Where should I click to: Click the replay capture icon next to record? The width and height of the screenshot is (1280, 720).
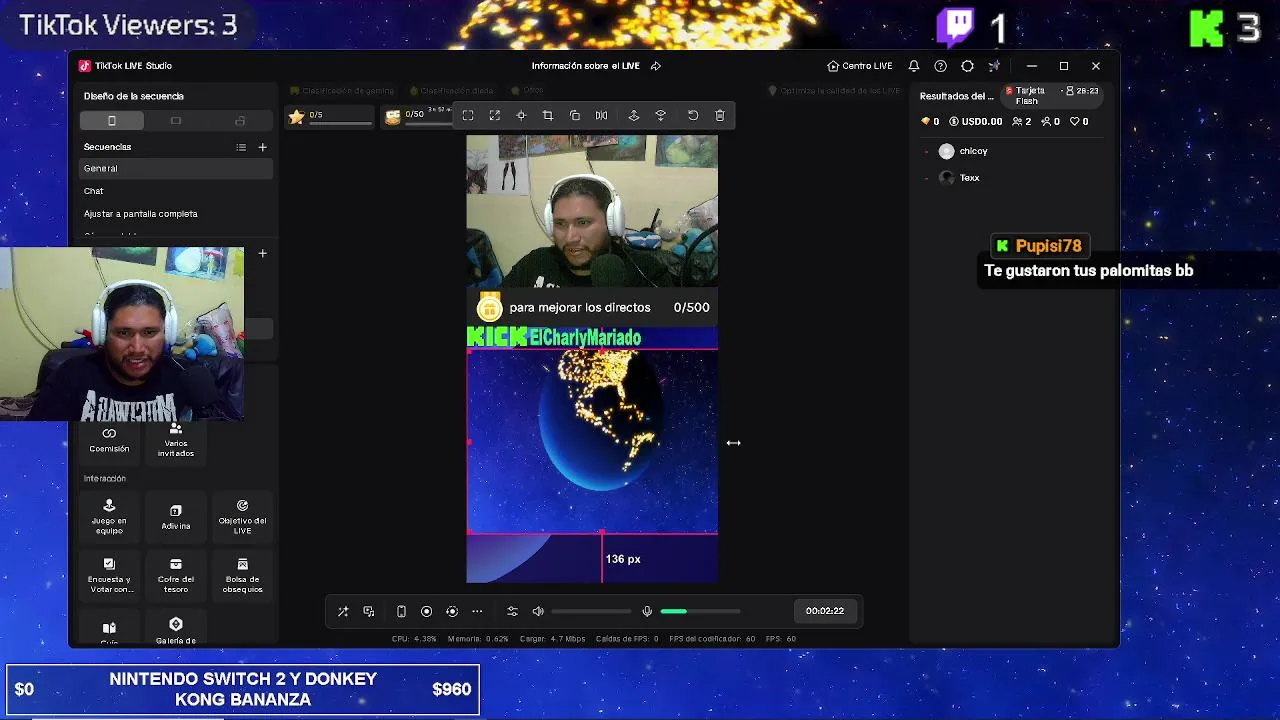tap(452, 611)
